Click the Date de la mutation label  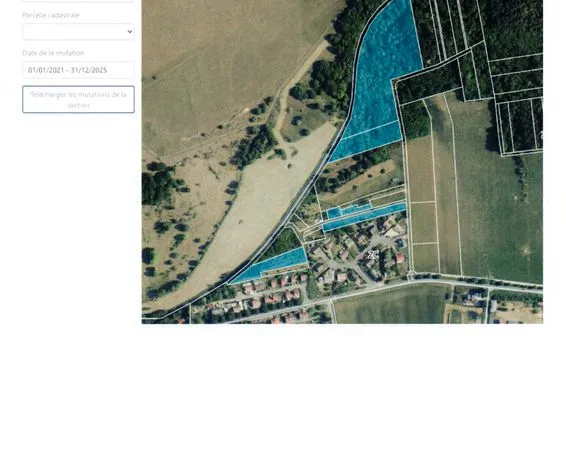tap(53, 53)
